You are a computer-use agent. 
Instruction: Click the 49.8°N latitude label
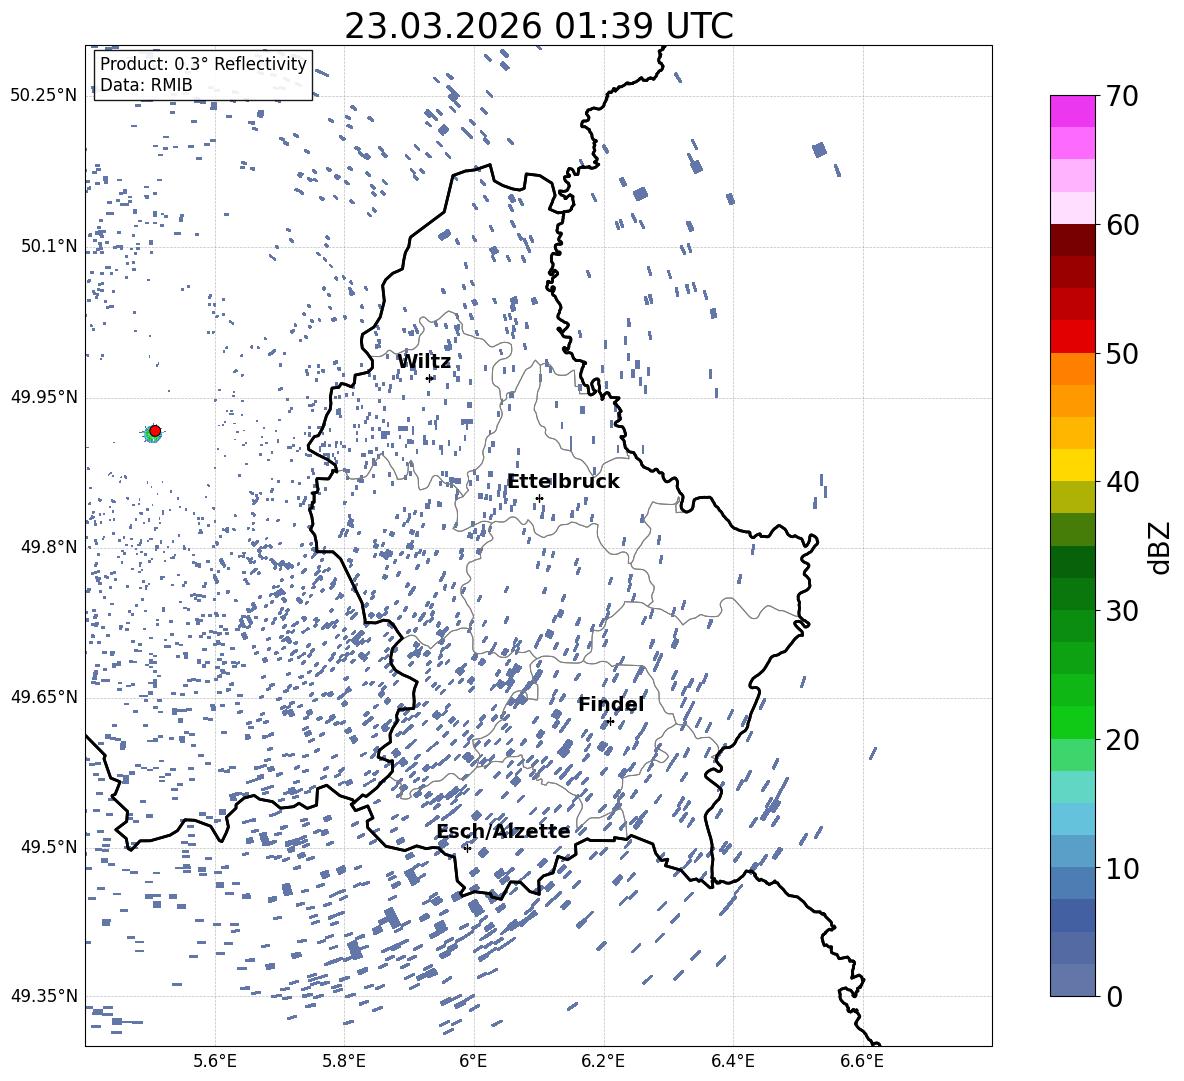48,547
